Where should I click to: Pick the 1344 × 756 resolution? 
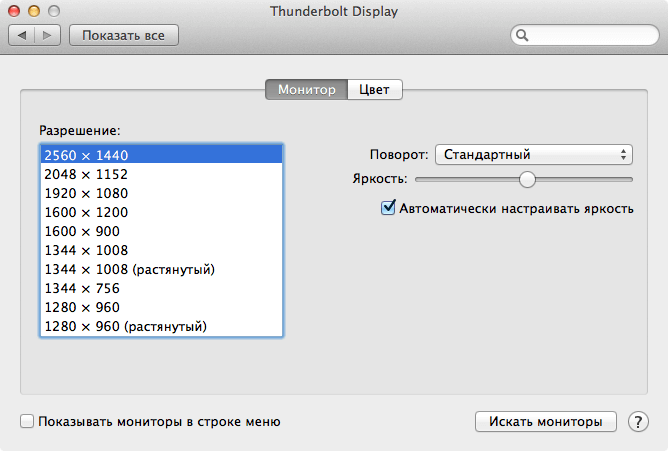pos(161,288)
